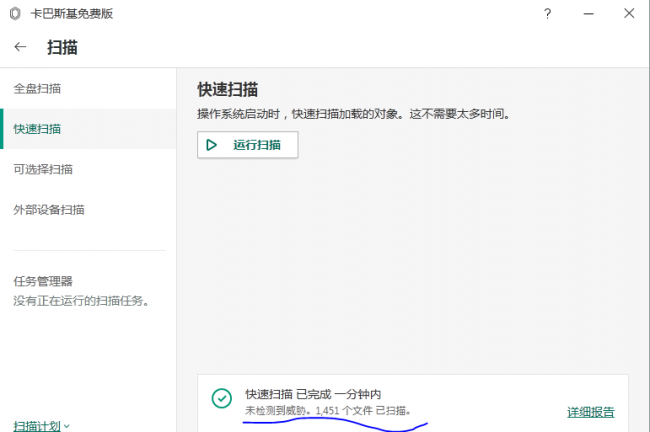Close the Kaspersky window
650x432 pixels.
[x=629, y=14]
